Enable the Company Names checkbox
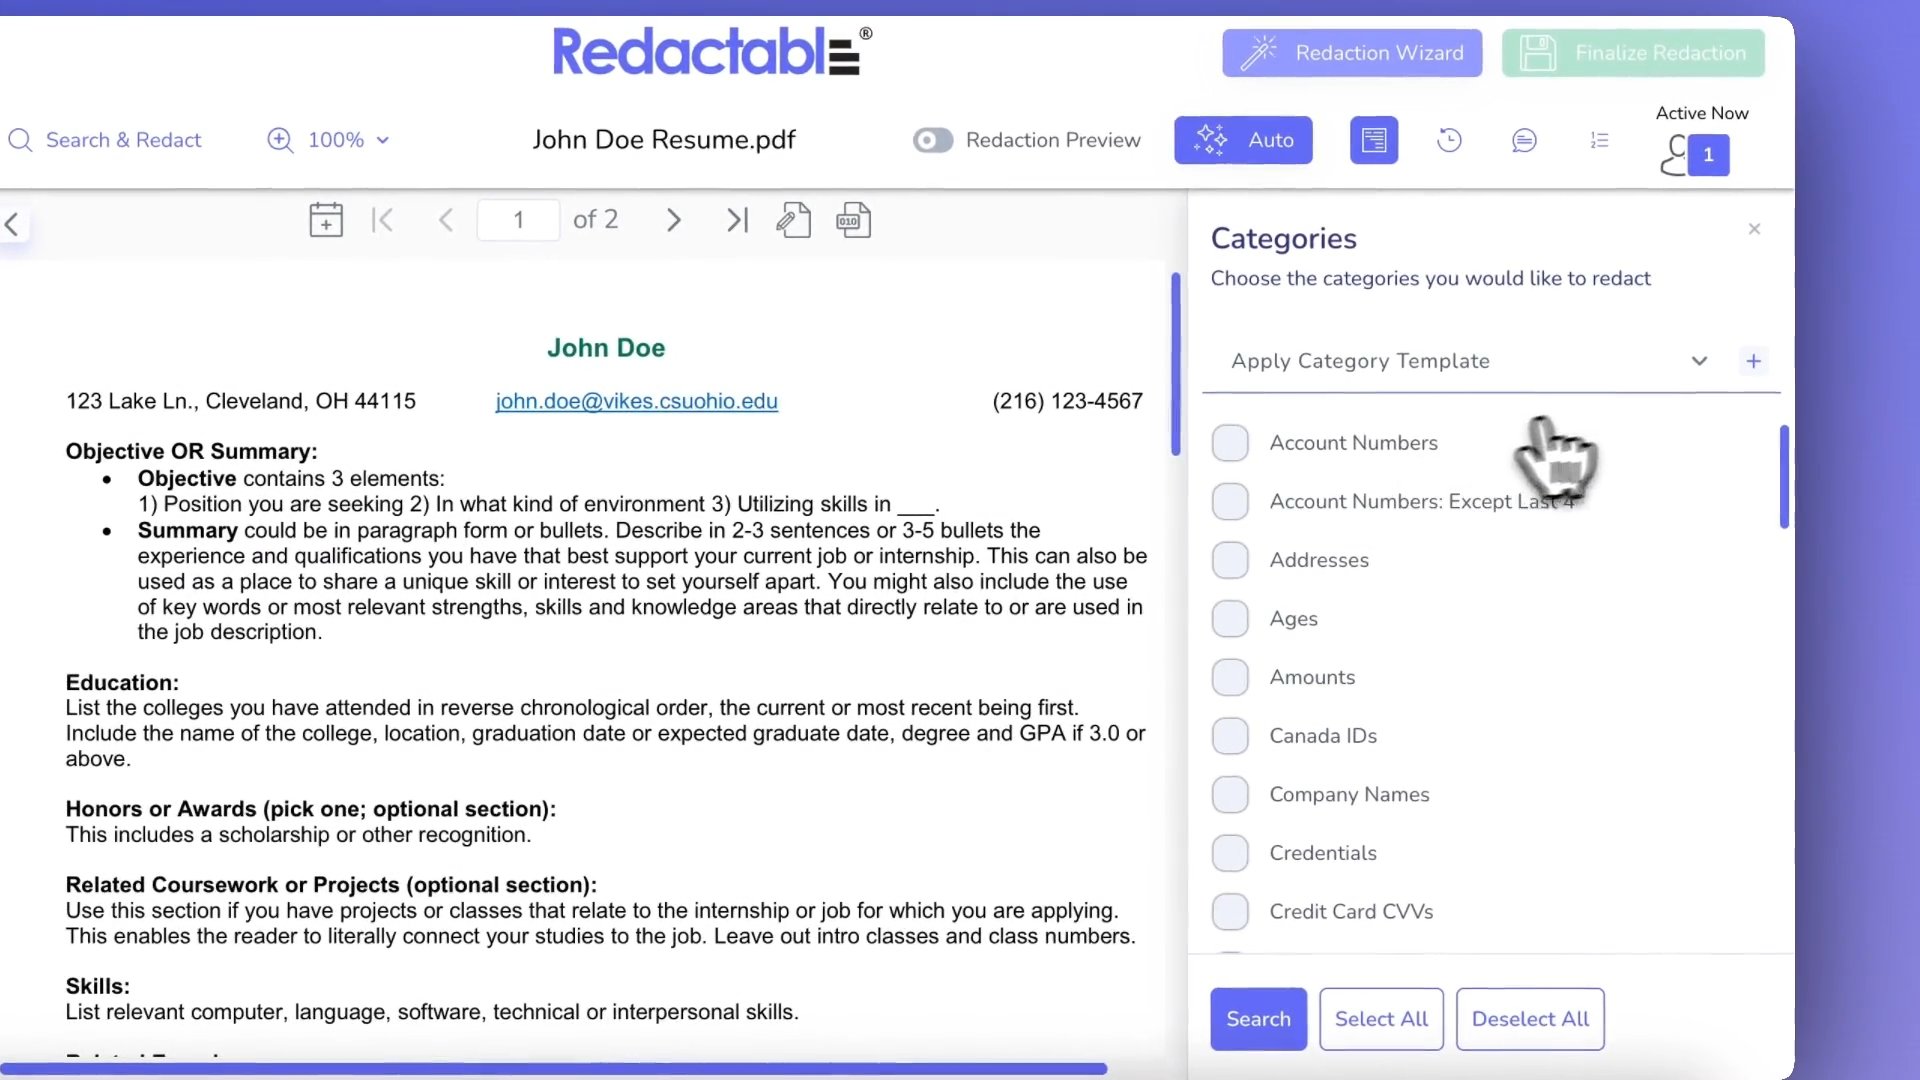 (x=1230, y=795)
